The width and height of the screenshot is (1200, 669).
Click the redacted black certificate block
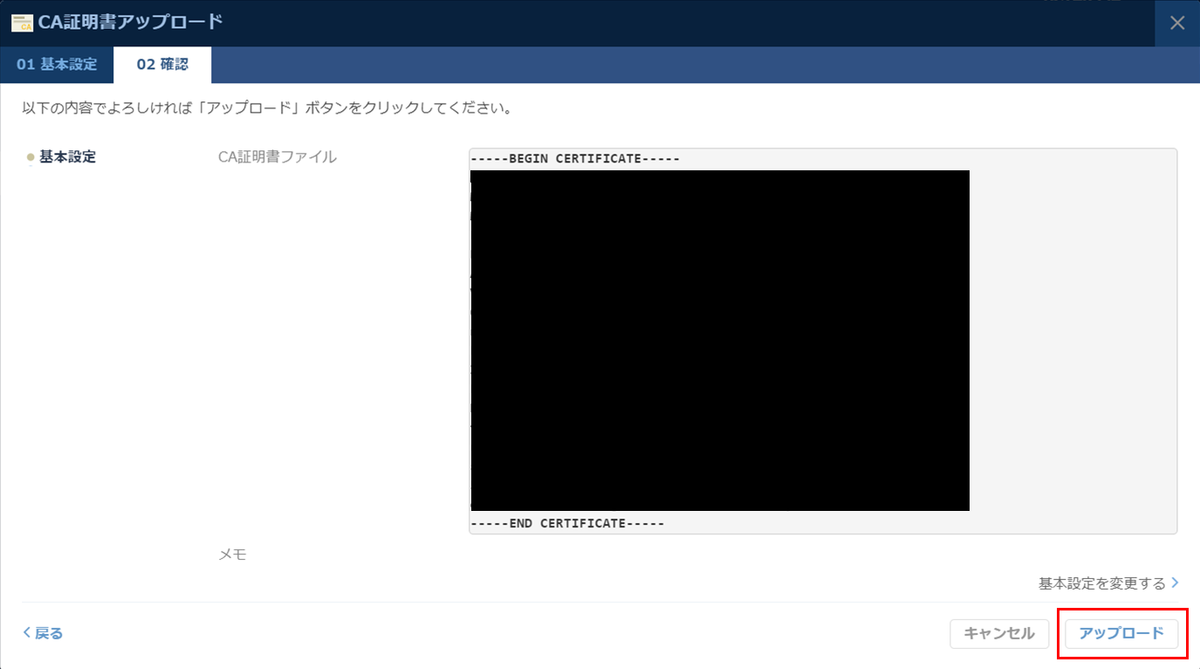(x=719, y=340)
